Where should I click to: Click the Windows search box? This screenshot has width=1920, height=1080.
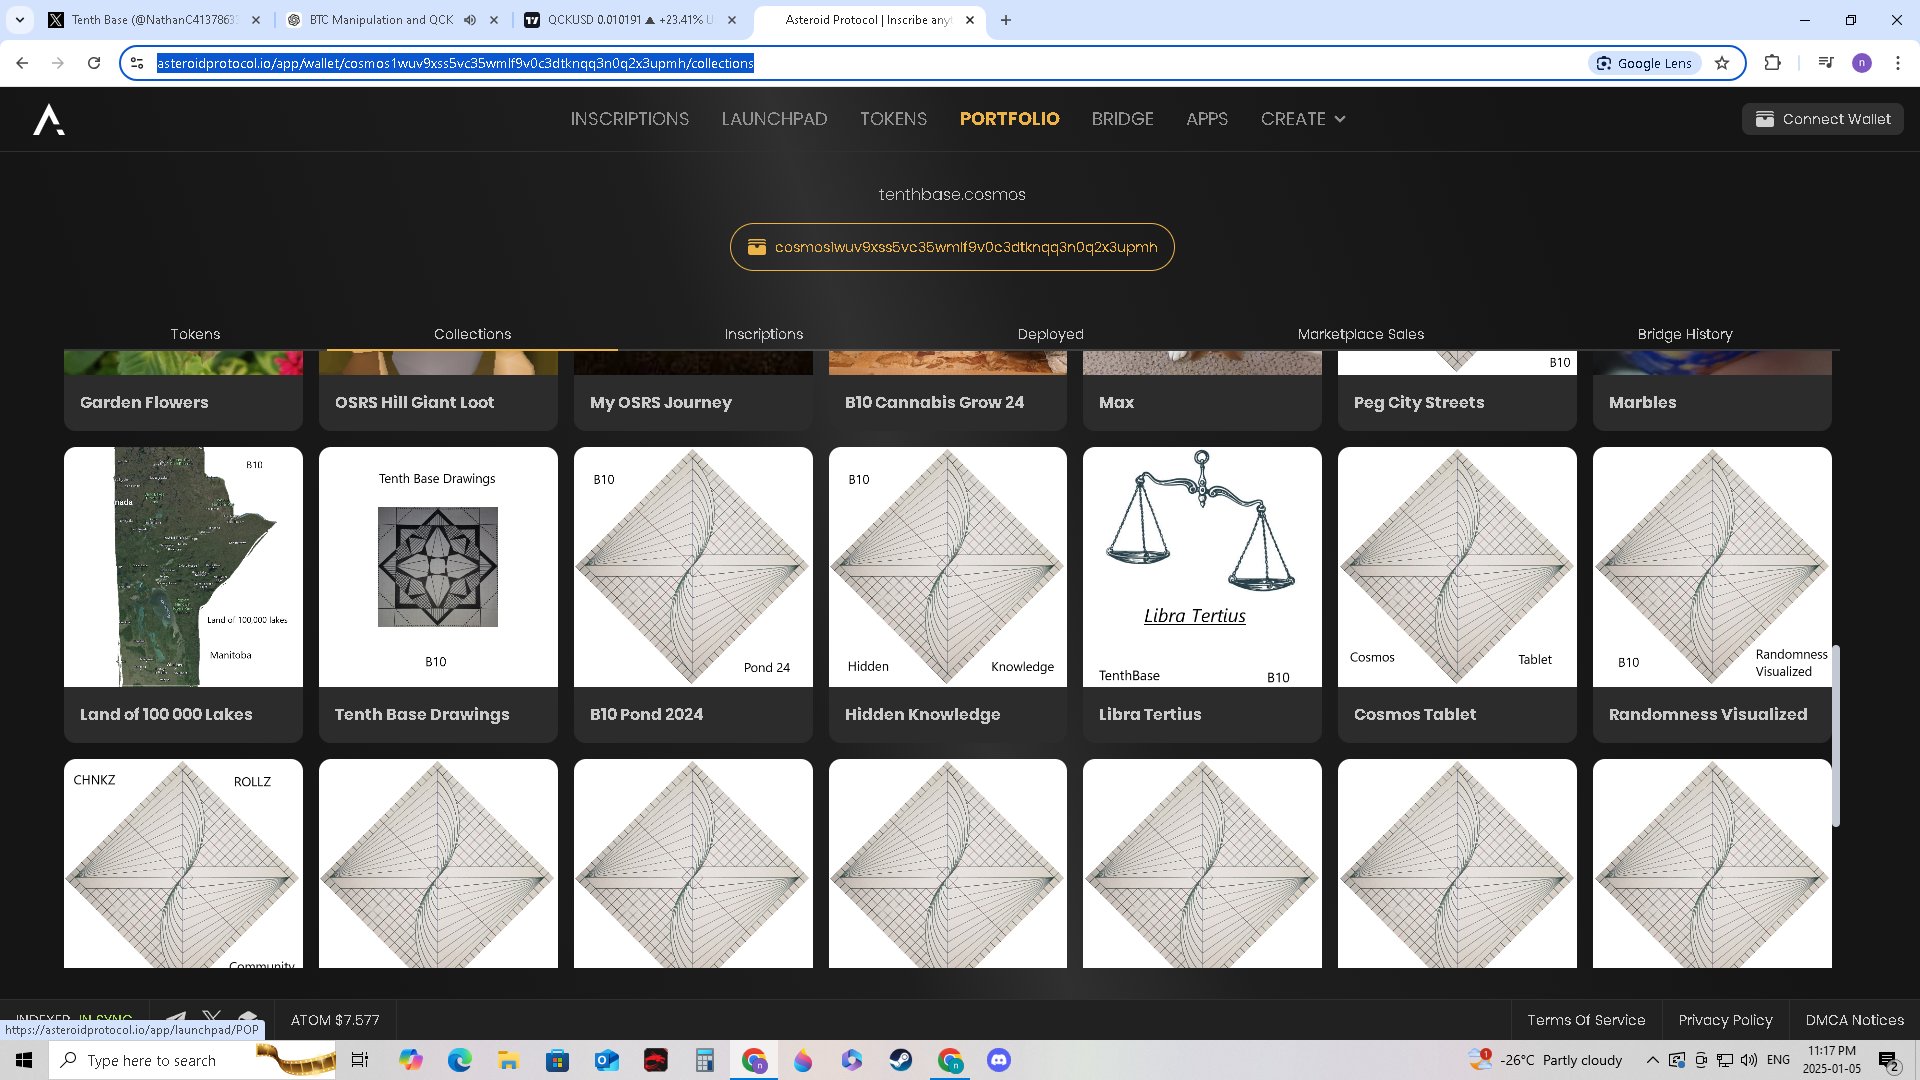pyautogui.click(x=150, y=1060)
